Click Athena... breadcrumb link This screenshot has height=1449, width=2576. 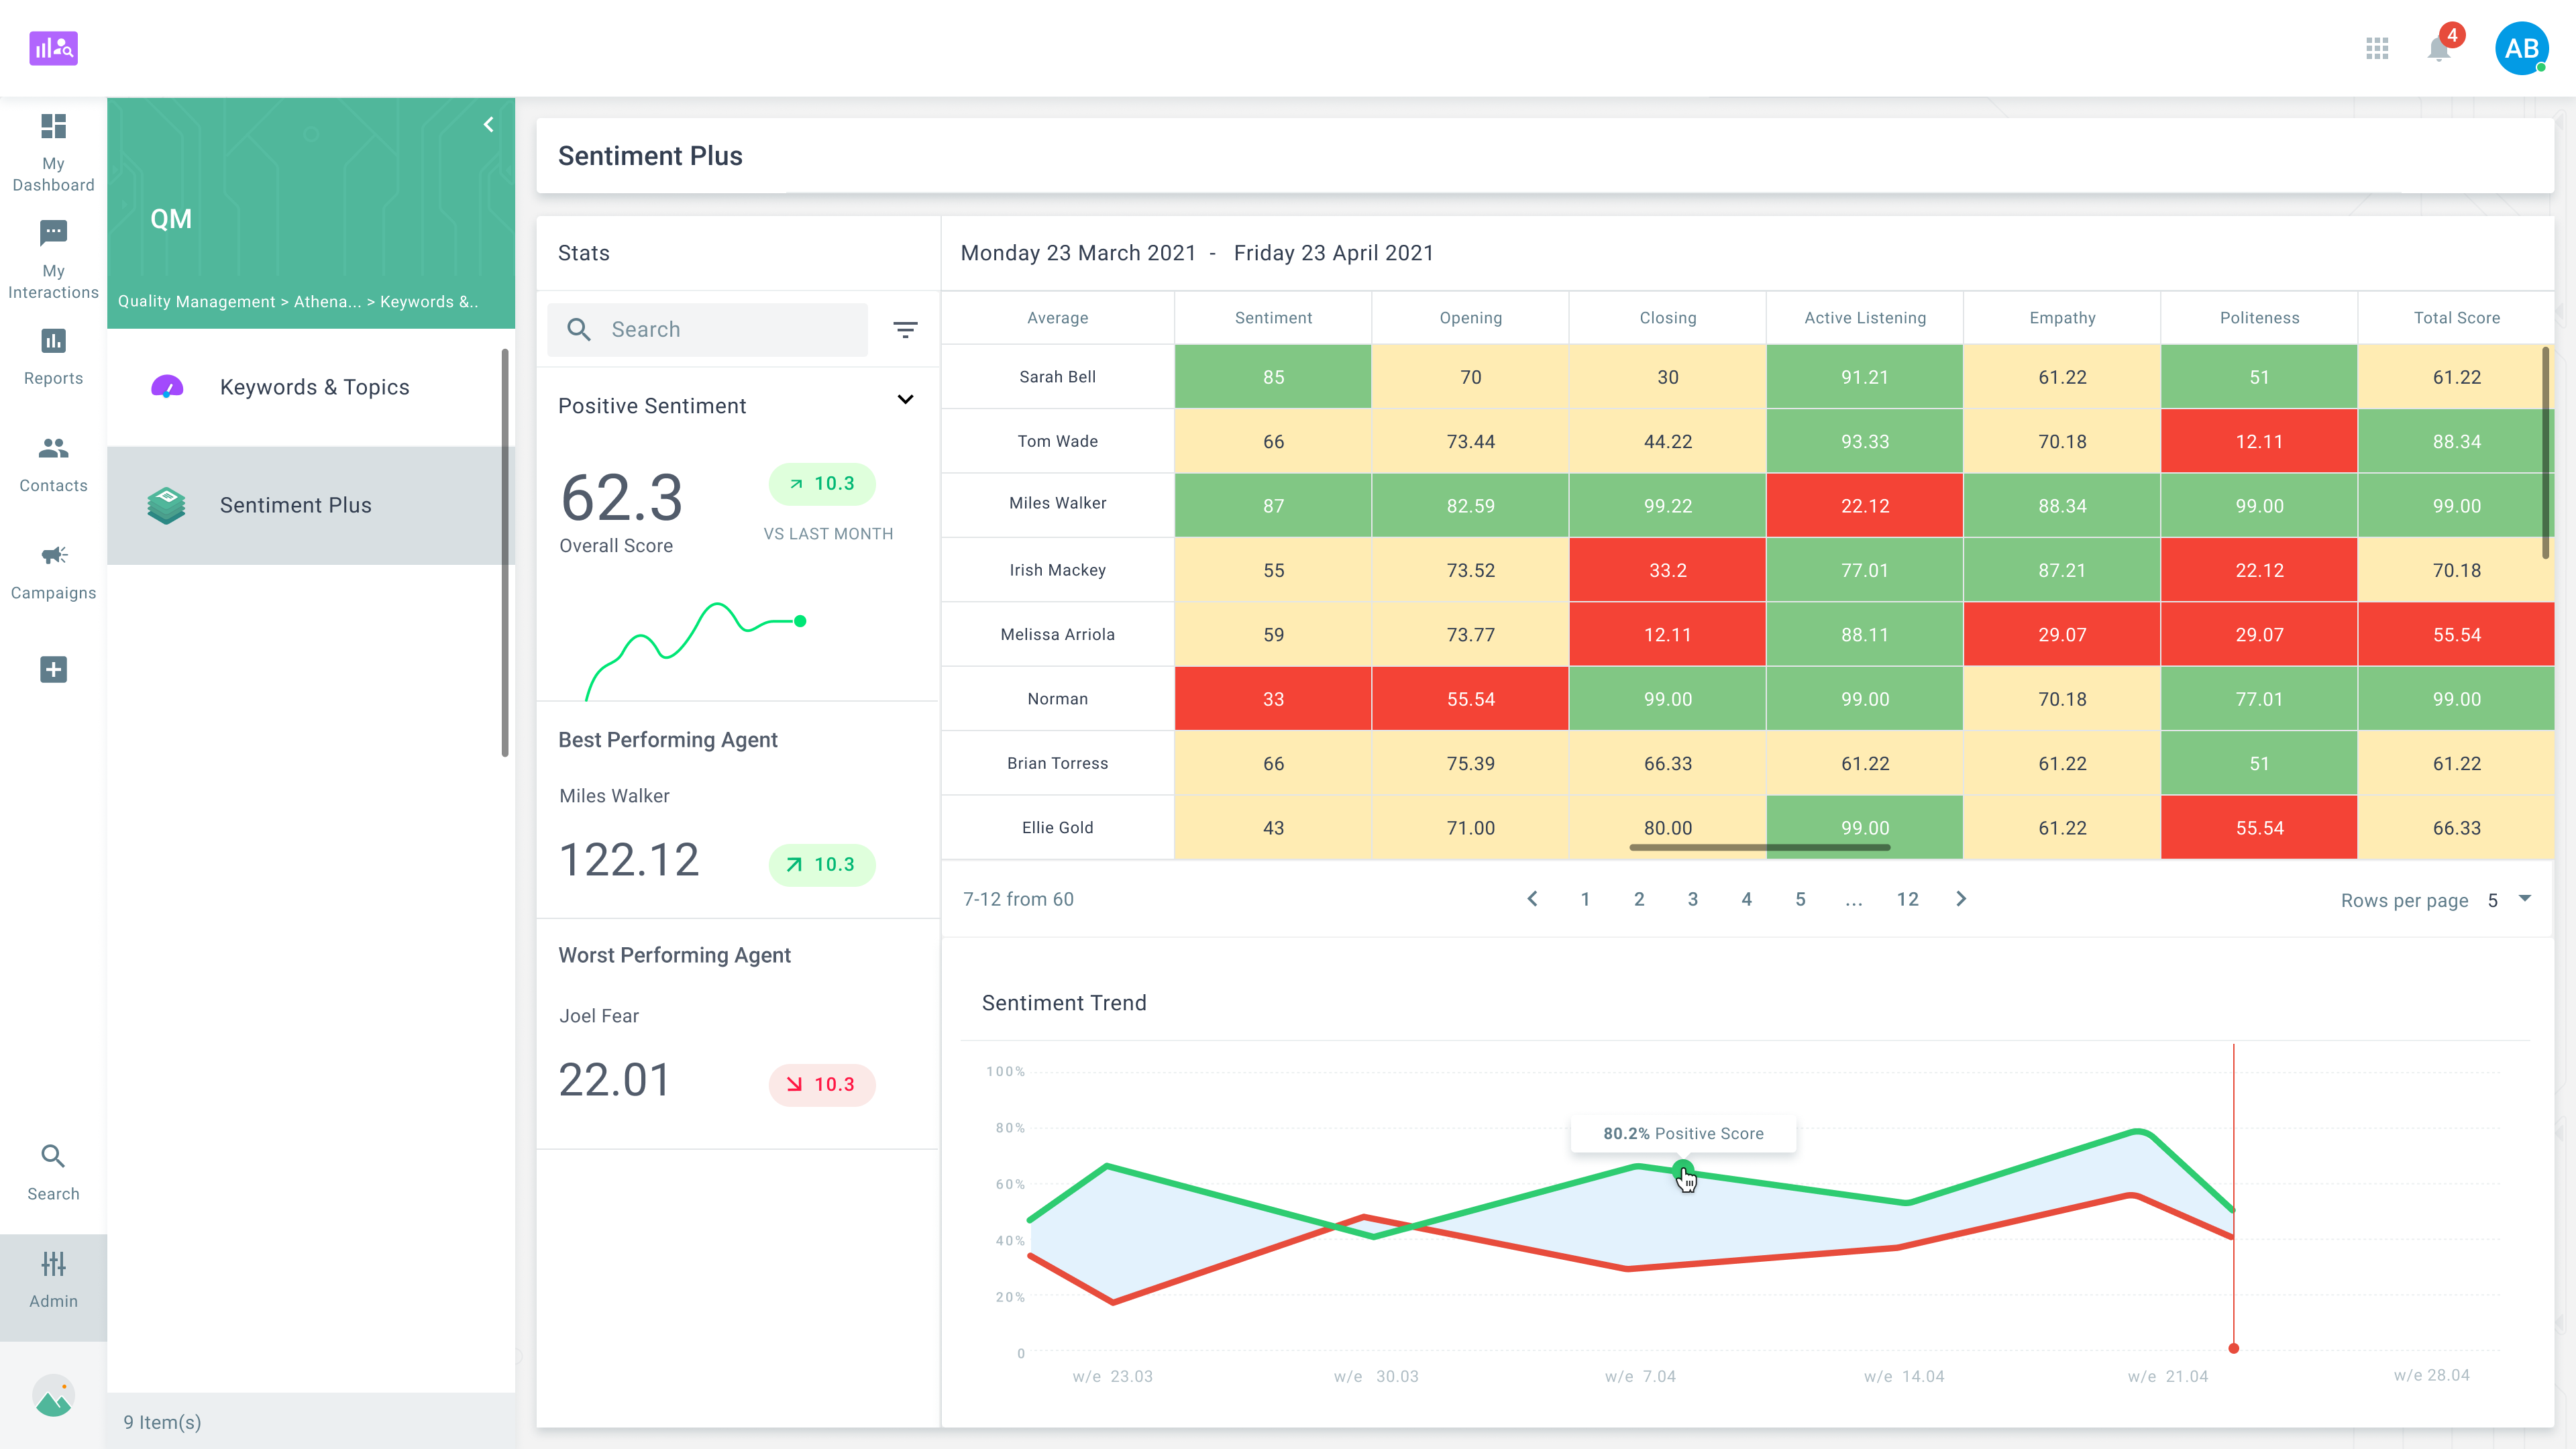327,301
